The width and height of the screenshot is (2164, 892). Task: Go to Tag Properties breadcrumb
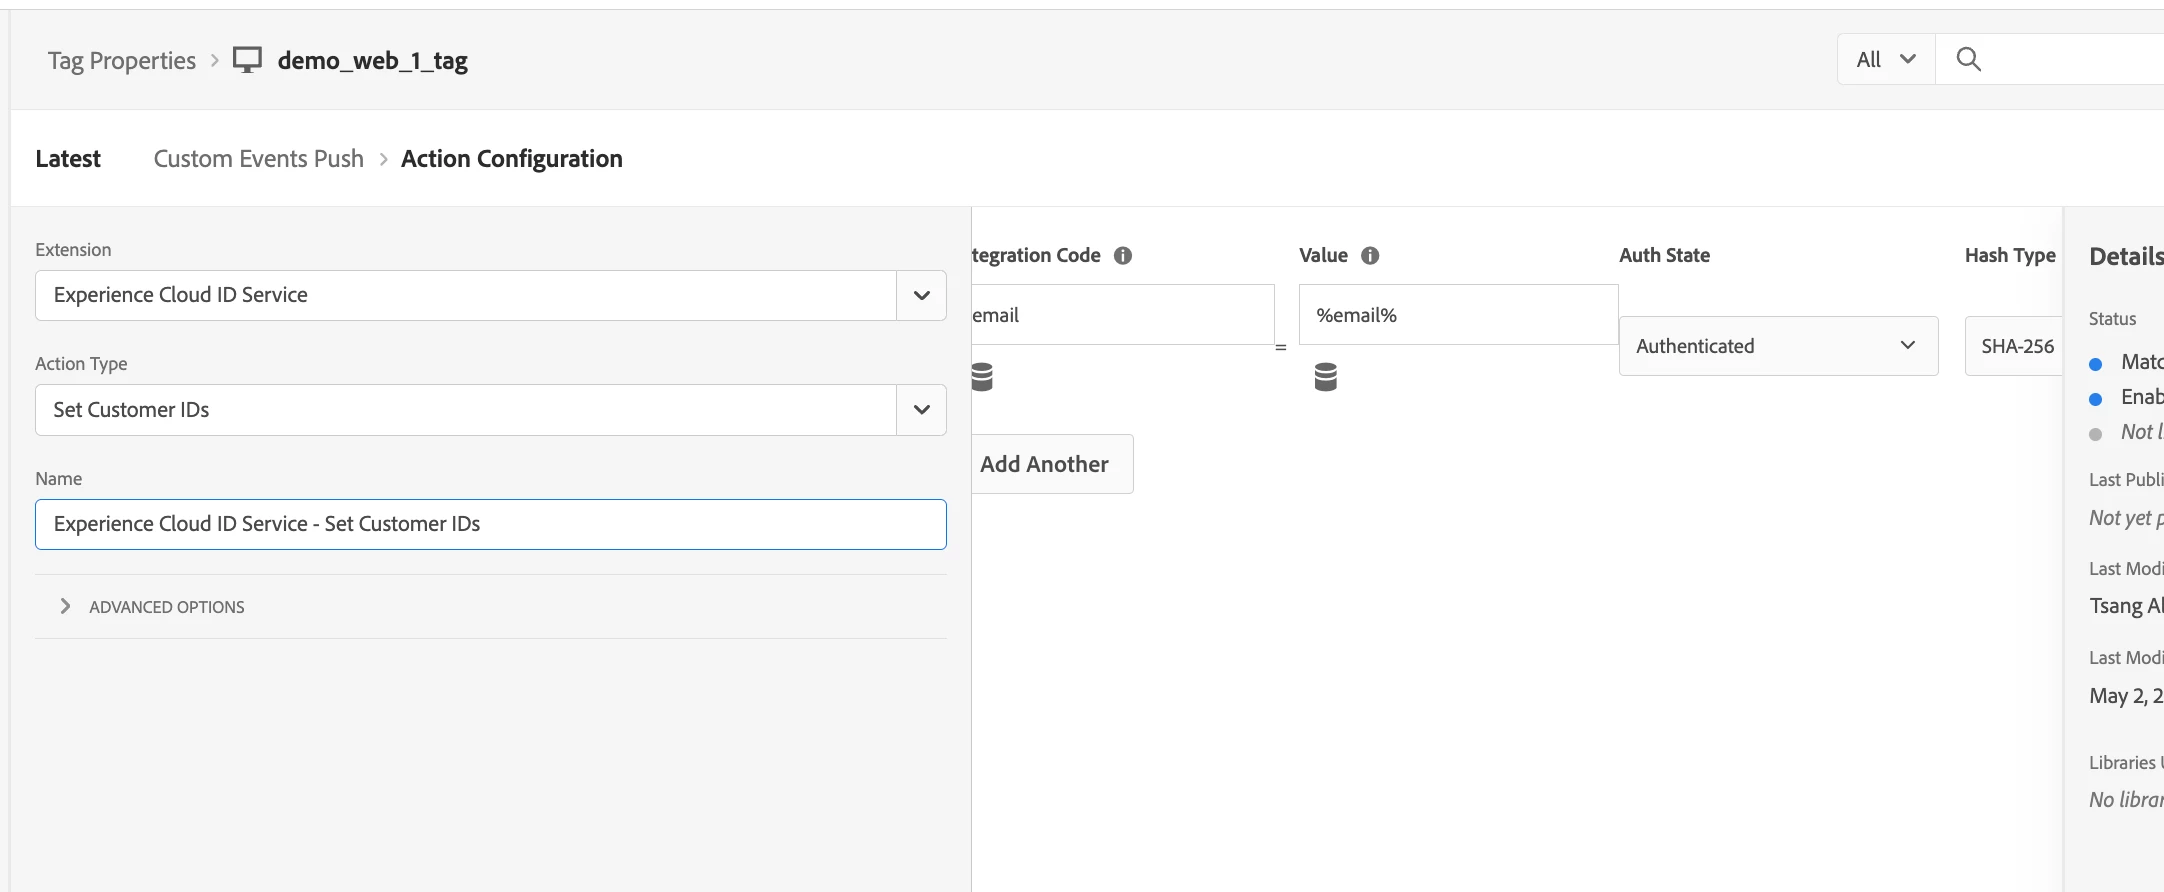click(x=122, y=61)
